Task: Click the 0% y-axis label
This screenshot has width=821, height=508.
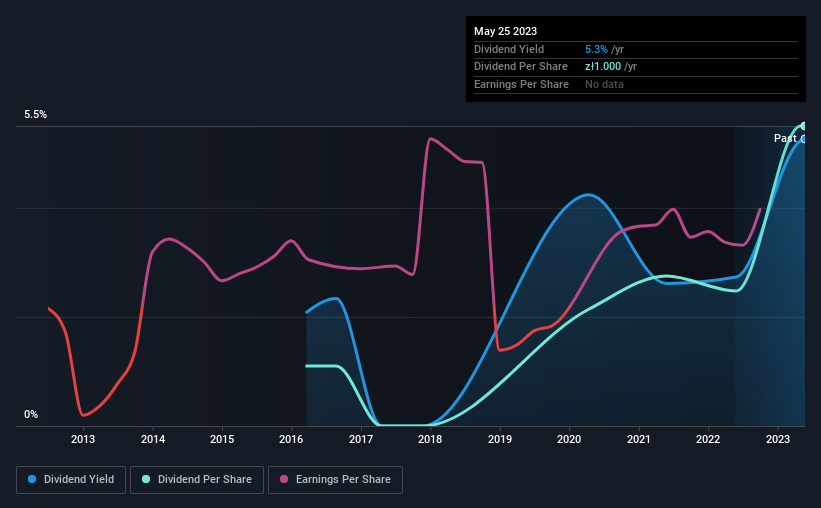Action: coord(31,414)
